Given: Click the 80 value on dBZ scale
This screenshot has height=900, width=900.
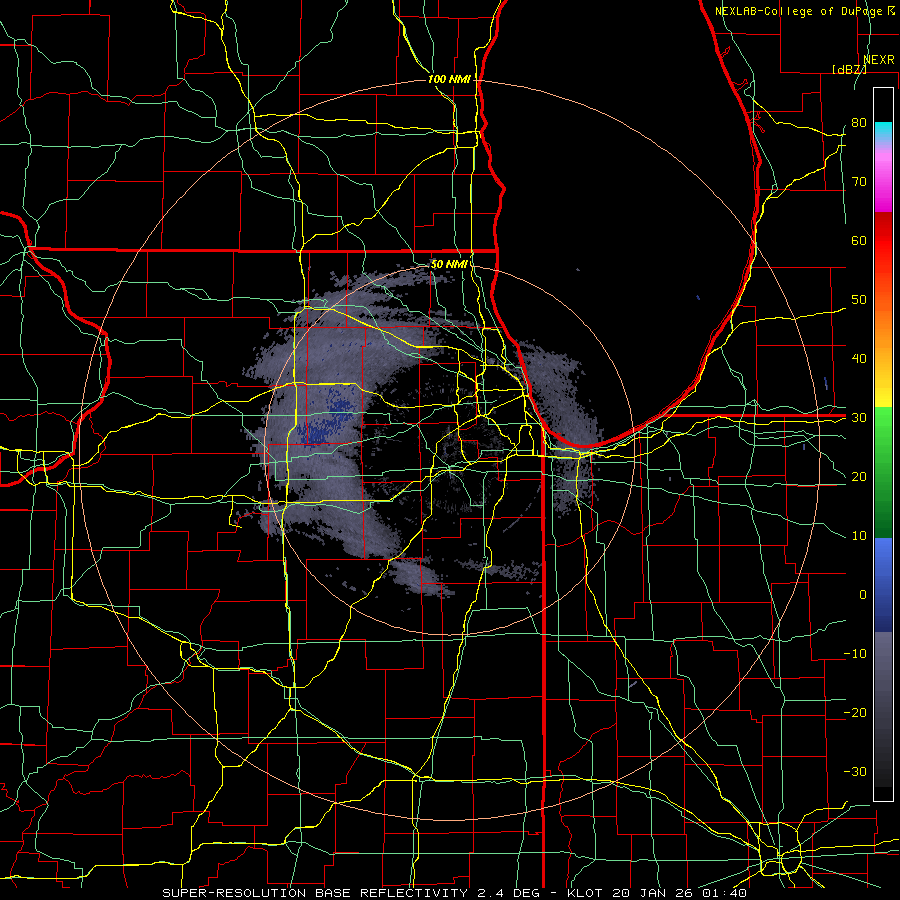Looking at the screenshot, I should pos(859,122).
